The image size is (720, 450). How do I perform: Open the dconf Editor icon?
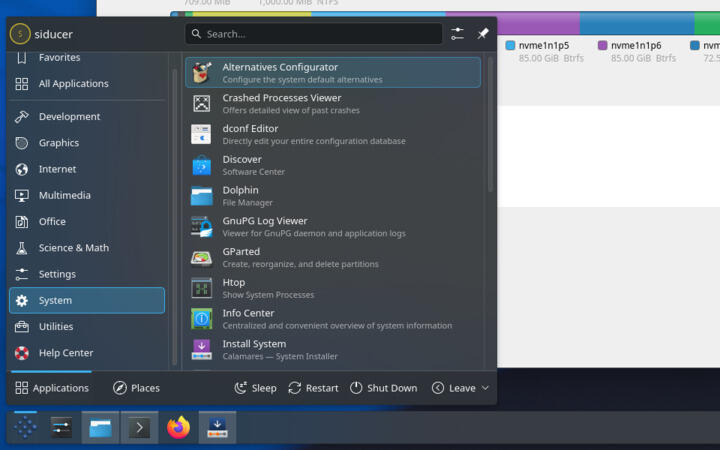point(202,134)
